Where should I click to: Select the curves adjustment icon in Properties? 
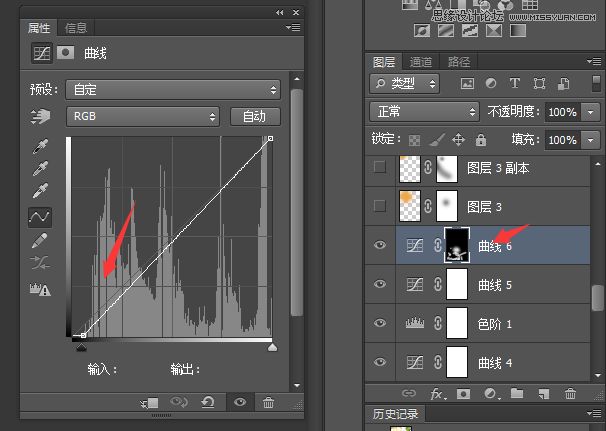click(x=41, y=53)
